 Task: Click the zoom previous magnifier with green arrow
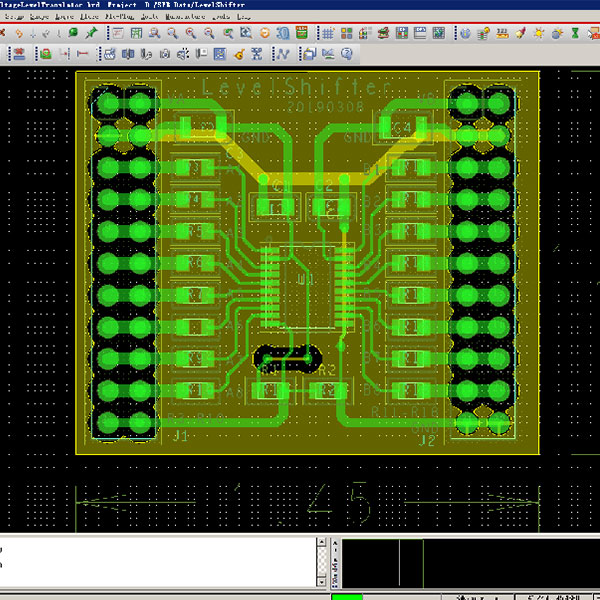228,34
